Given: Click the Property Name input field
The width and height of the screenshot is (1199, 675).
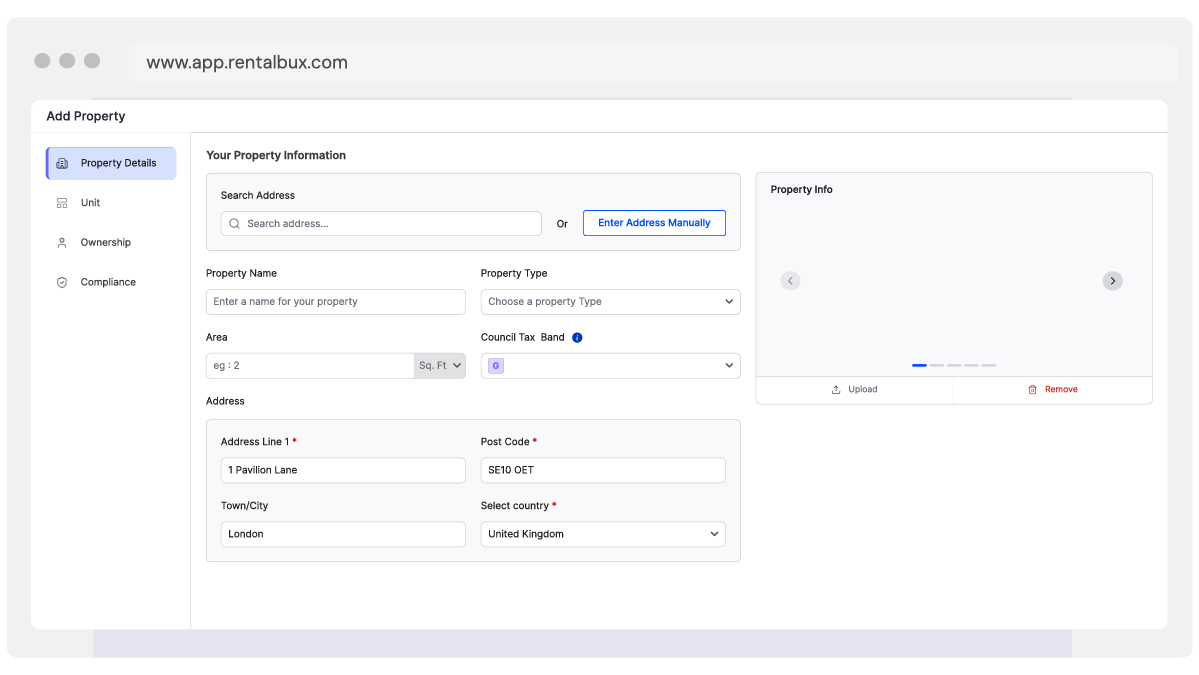Looking at the screenshot, I should coord(335,301).
